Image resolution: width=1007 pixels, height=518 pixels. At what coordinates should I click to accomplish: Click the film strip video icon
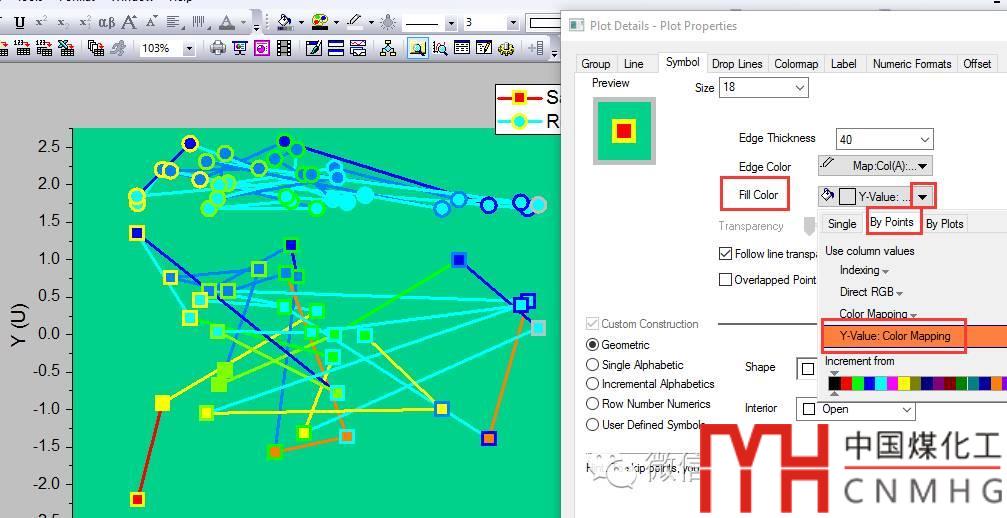pyautogui.click(x=284, y=47)
